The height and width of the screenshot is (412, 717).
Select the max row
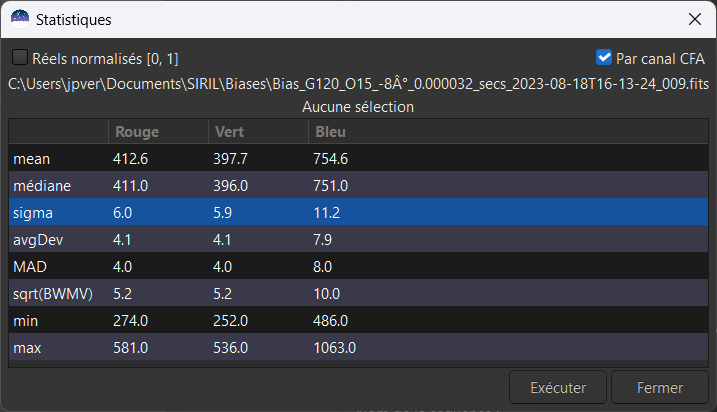click(26, 348)
